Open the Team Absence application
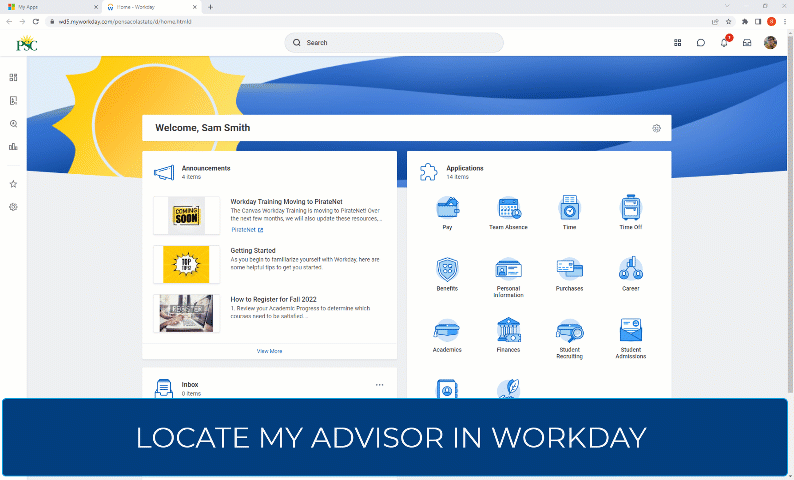 (508, 213)
